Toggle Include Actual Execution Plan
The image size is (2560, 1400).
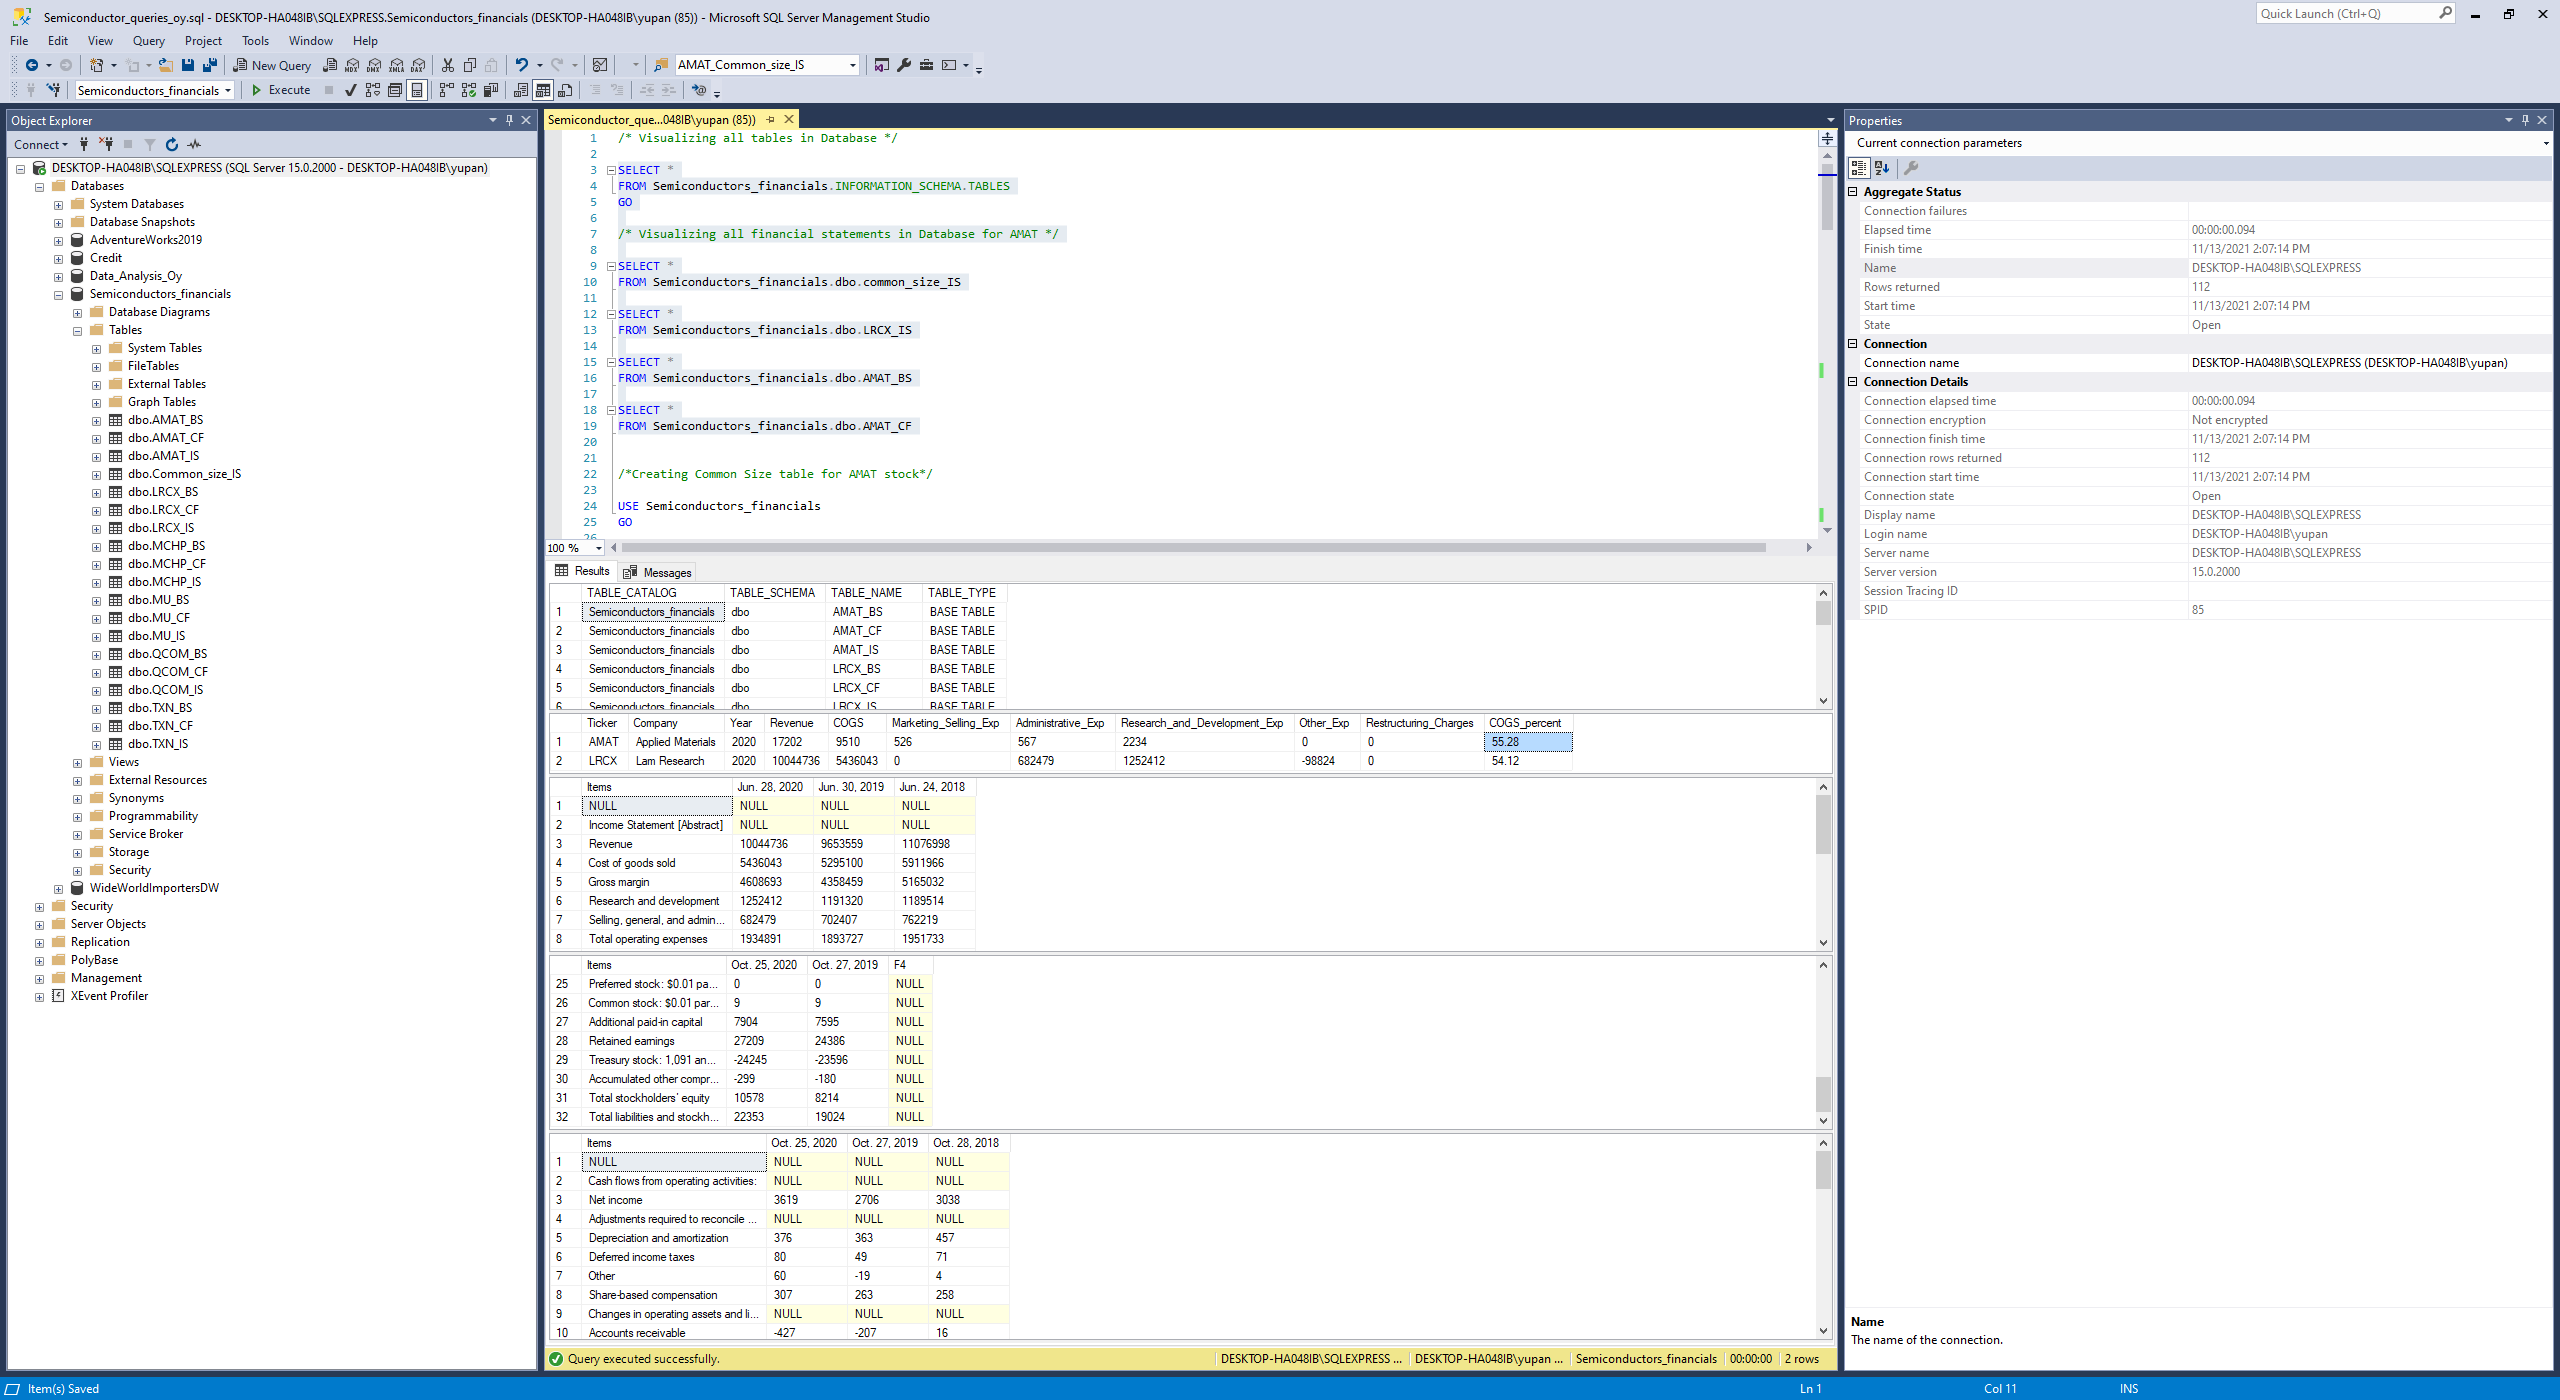tap(446, 90)
